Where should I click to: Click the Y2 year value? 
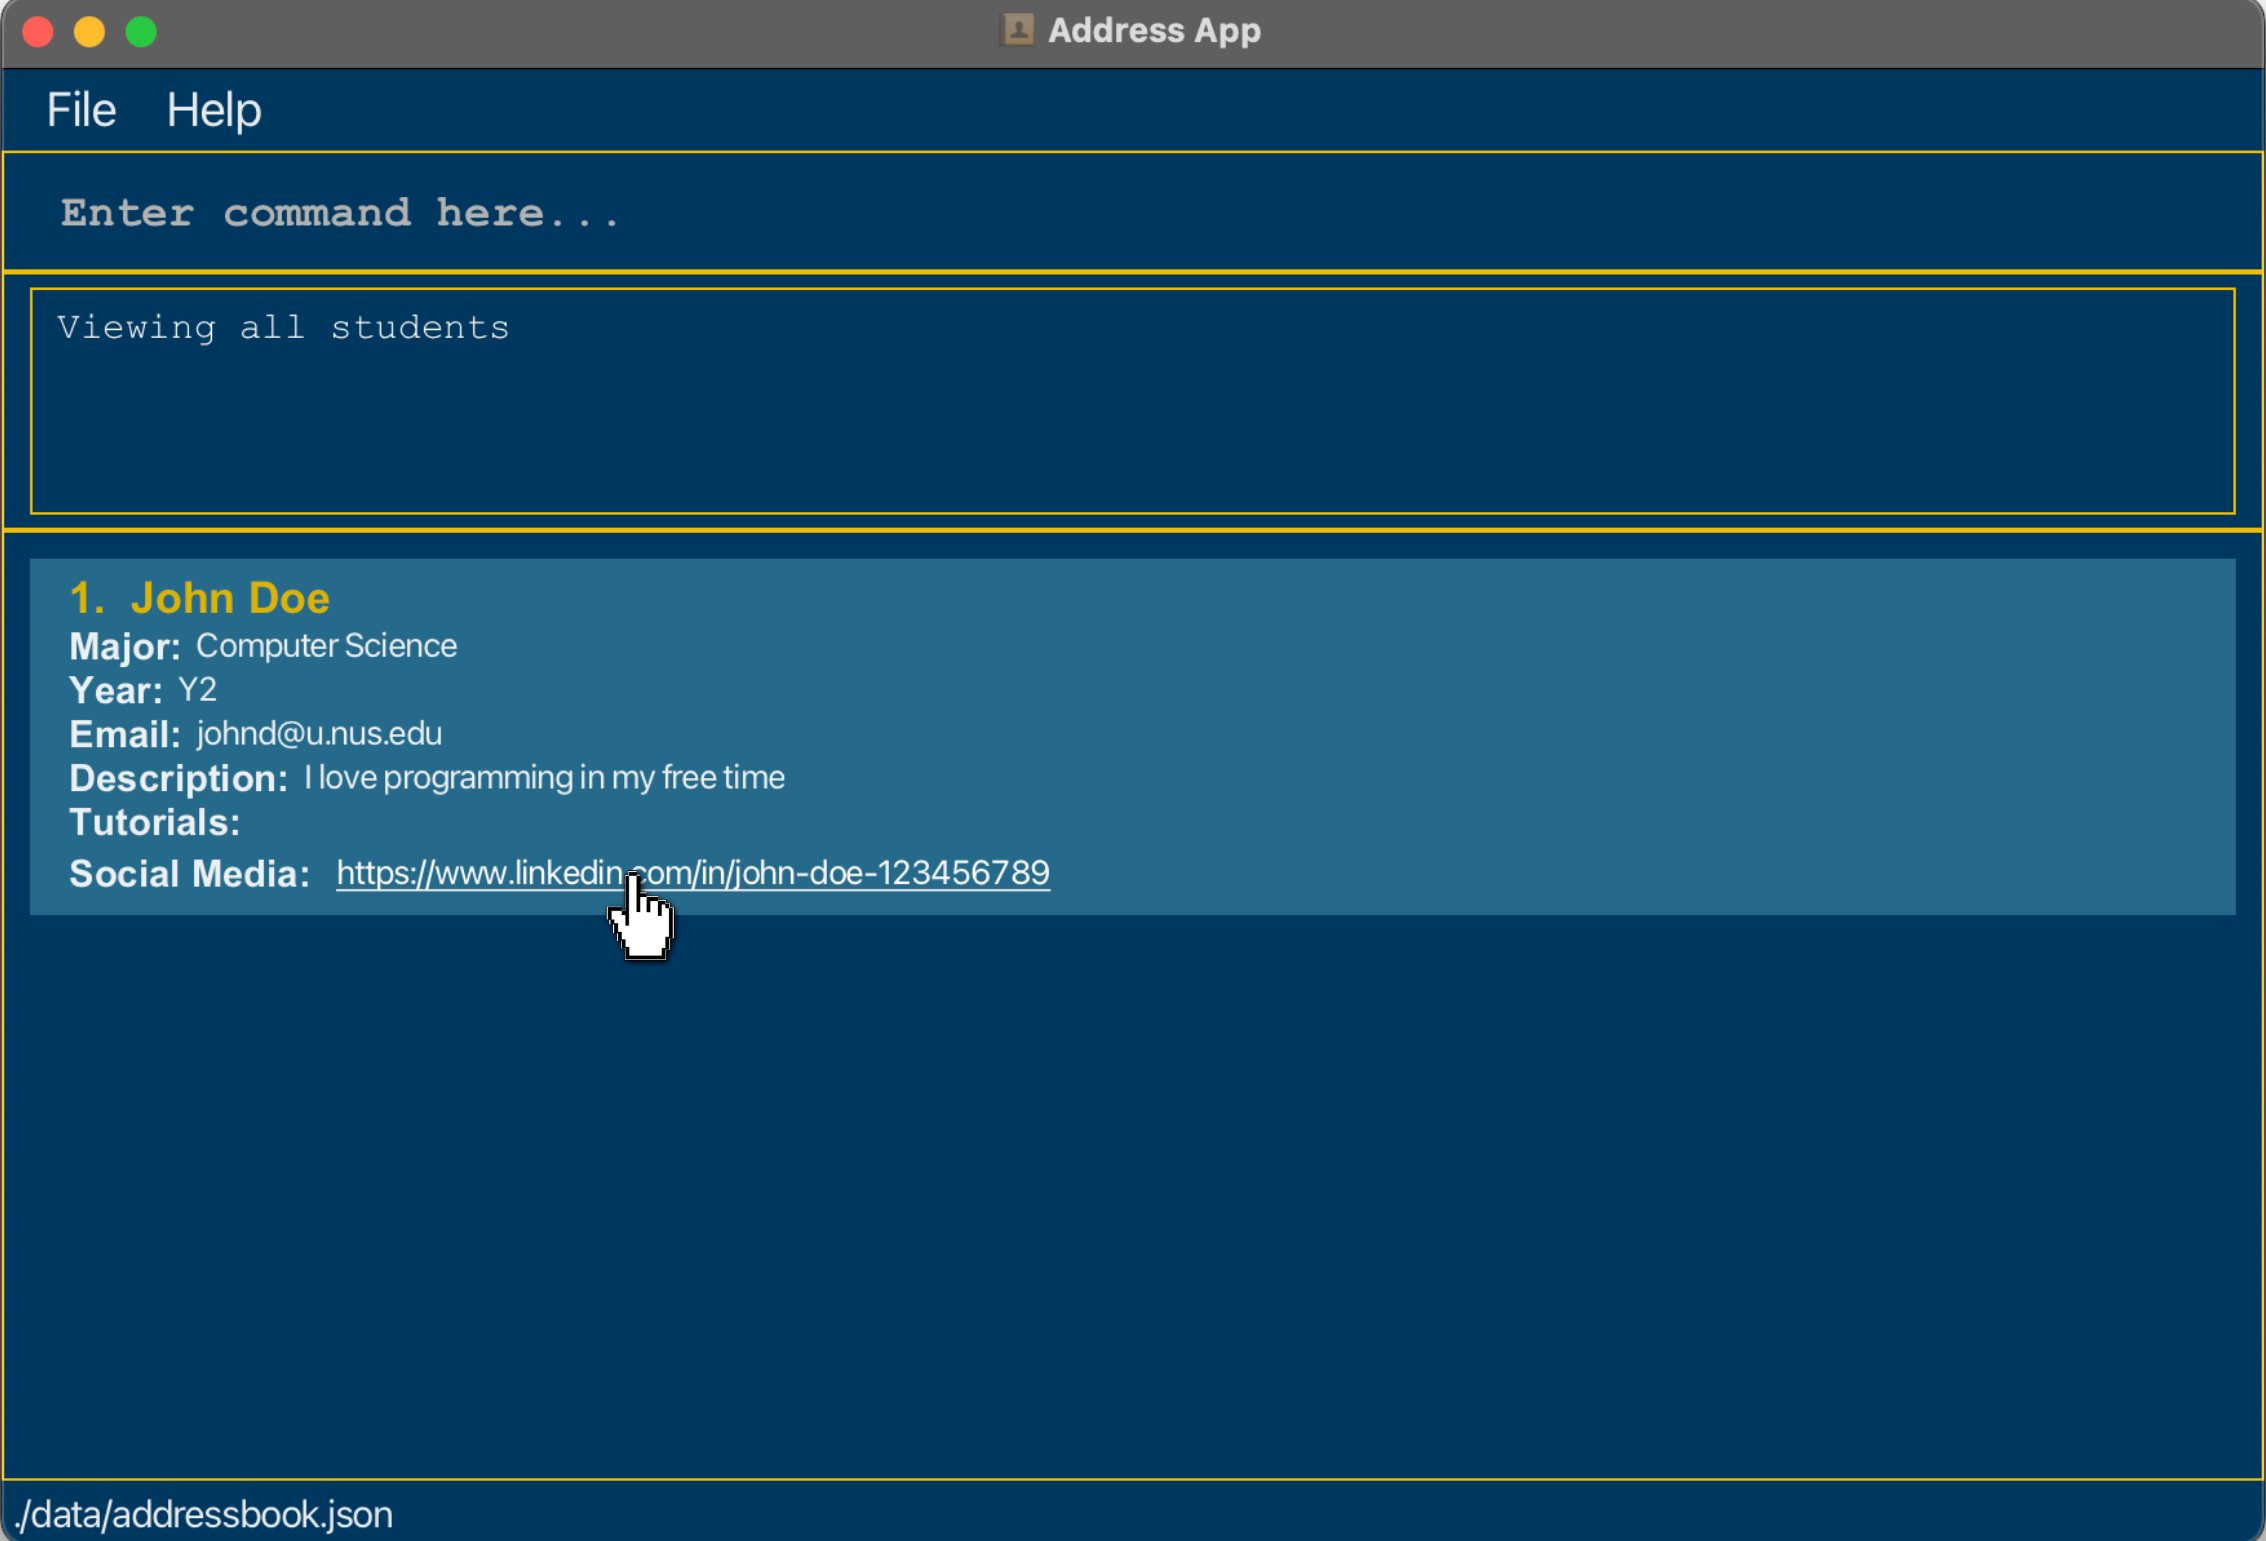tap(197, 690)
